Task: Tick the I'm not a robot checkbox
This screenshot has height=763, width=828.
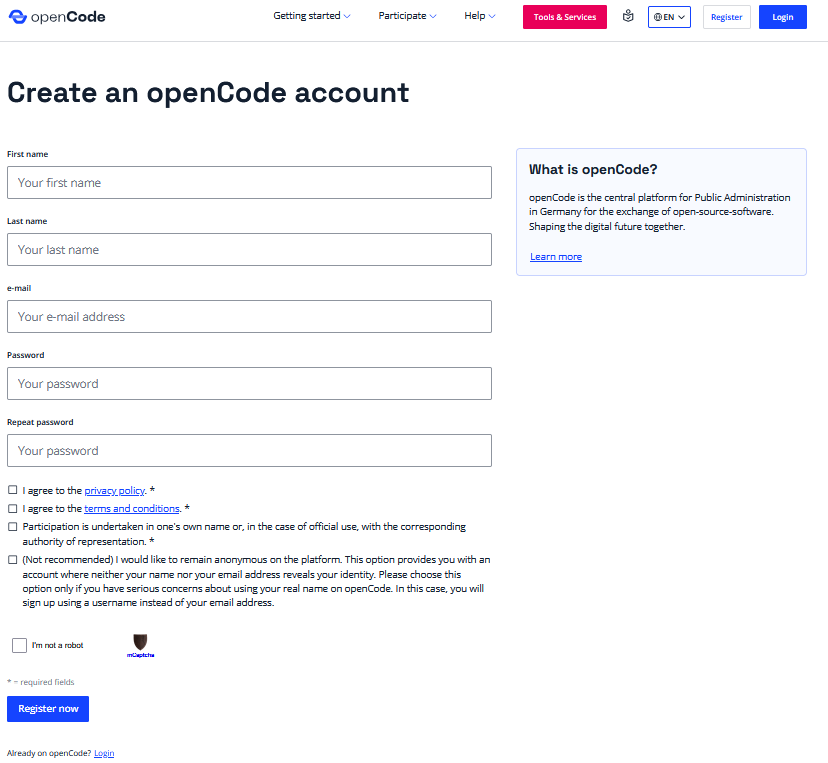Action: click(x=19, y=644)
